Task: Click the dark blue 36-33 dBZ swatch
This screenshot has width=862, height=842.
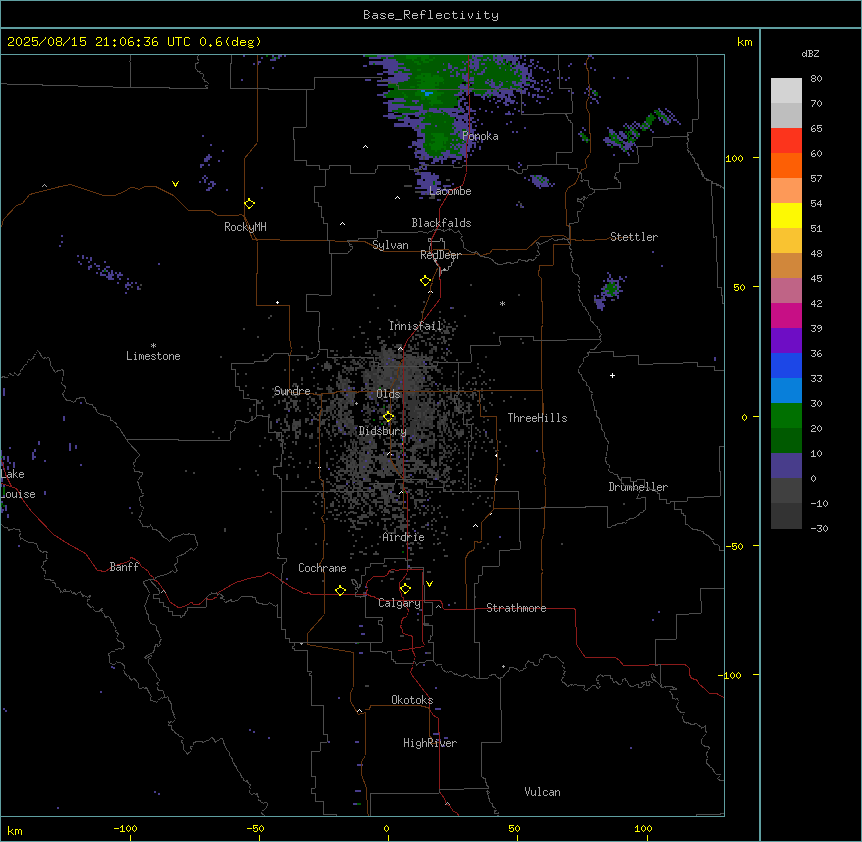Action: click(x=786, y=365)
